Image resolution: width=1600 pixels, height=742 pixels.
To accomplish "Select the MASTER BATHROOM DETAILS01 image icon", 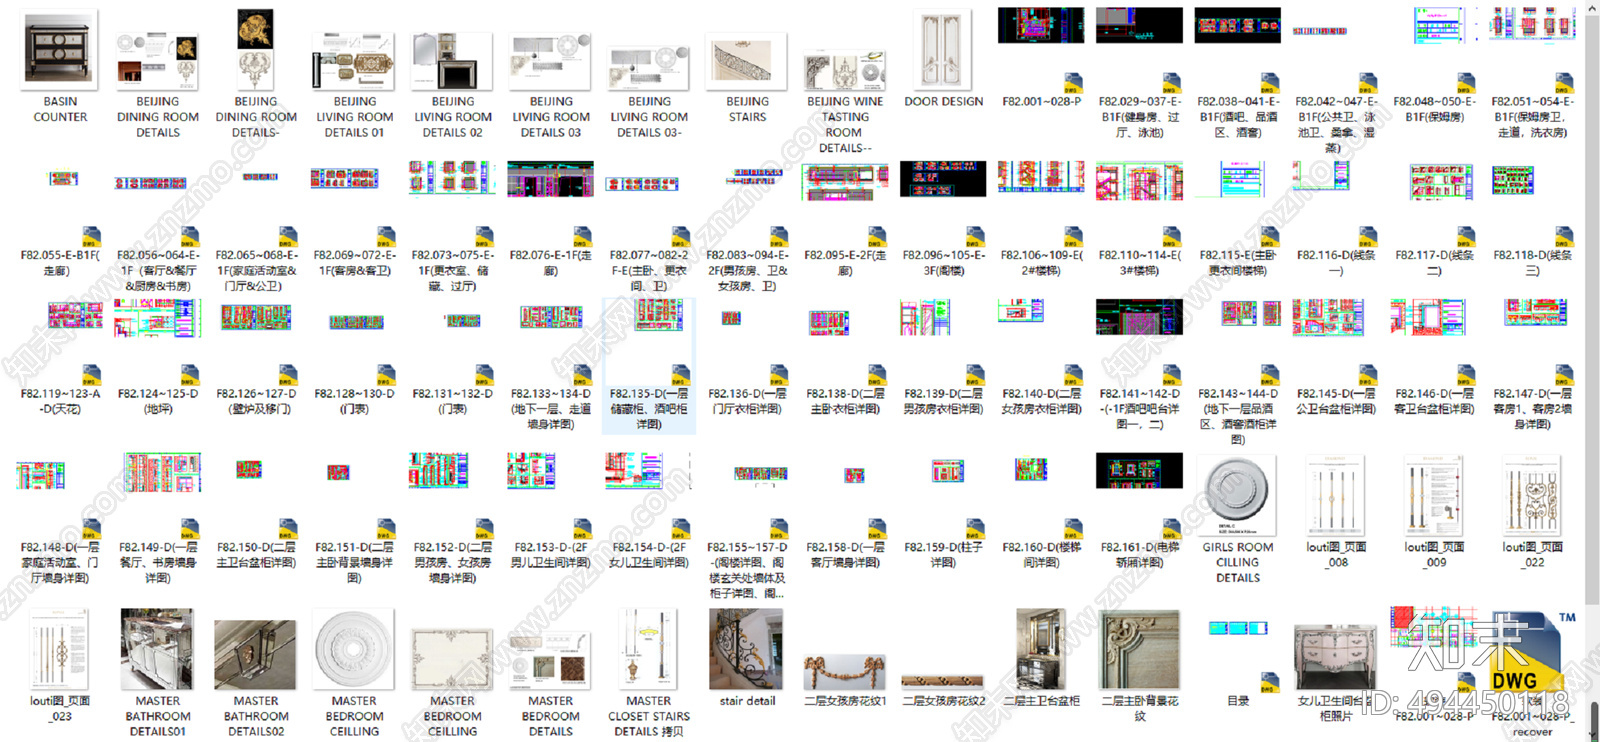I will (158, 650).
